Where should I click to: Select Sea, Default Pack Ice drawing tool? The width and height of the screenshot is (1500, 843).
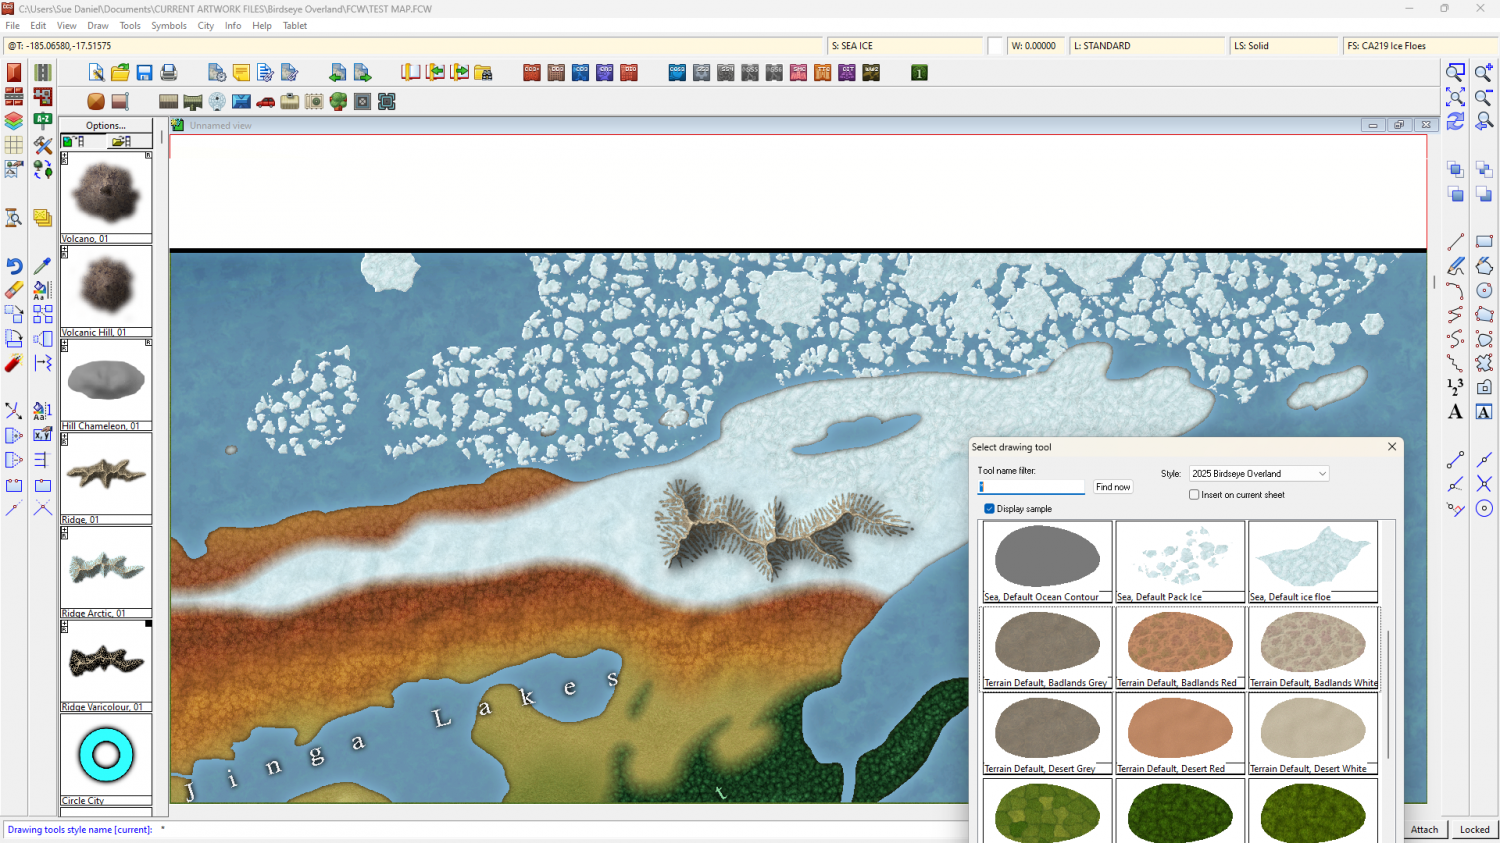click(x=1180, y=561)
